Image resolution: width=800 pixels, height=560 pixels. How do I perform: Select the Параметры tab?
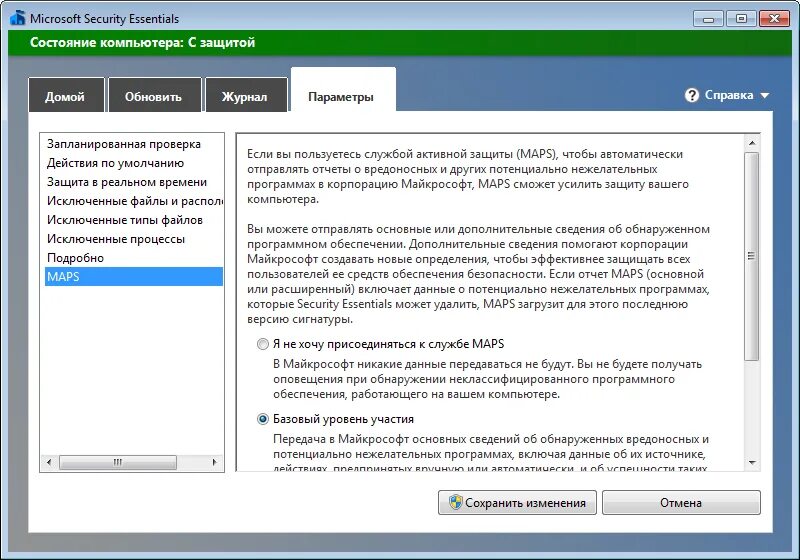[342, 90]
